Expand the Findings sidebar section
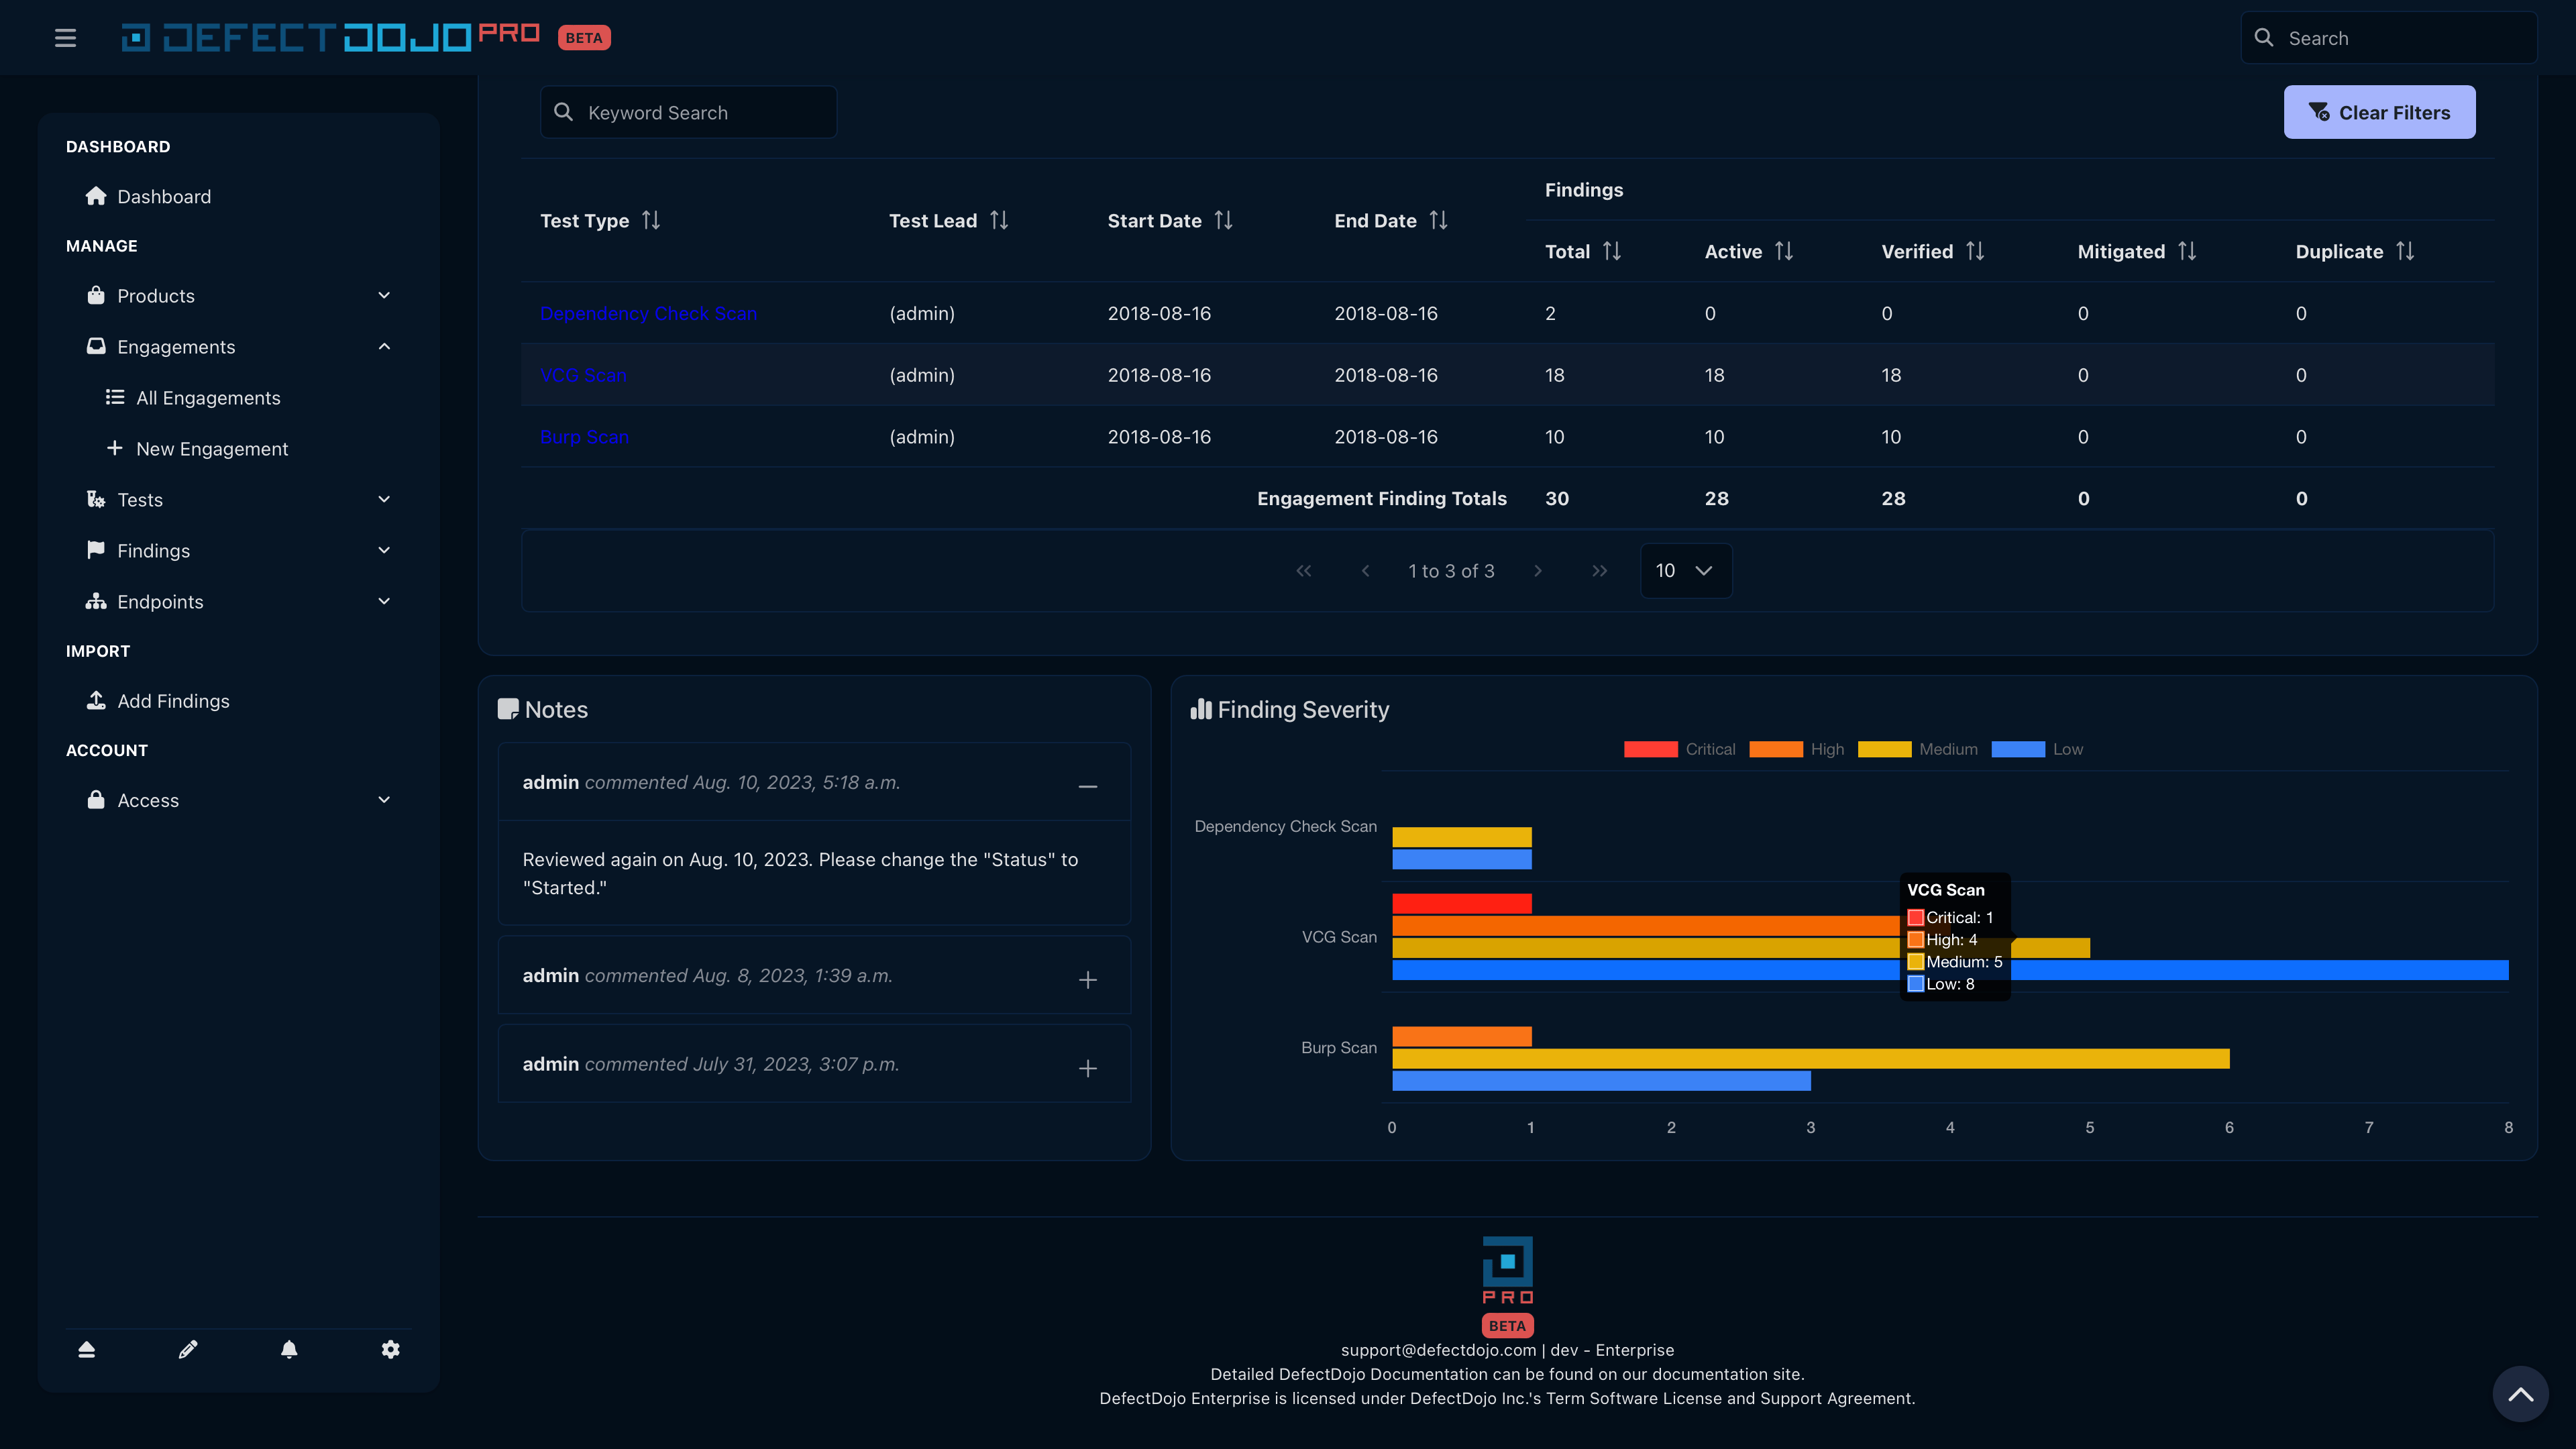Screen dimensions: 2576x1449 pyautogui.click(x=384, y=550)
